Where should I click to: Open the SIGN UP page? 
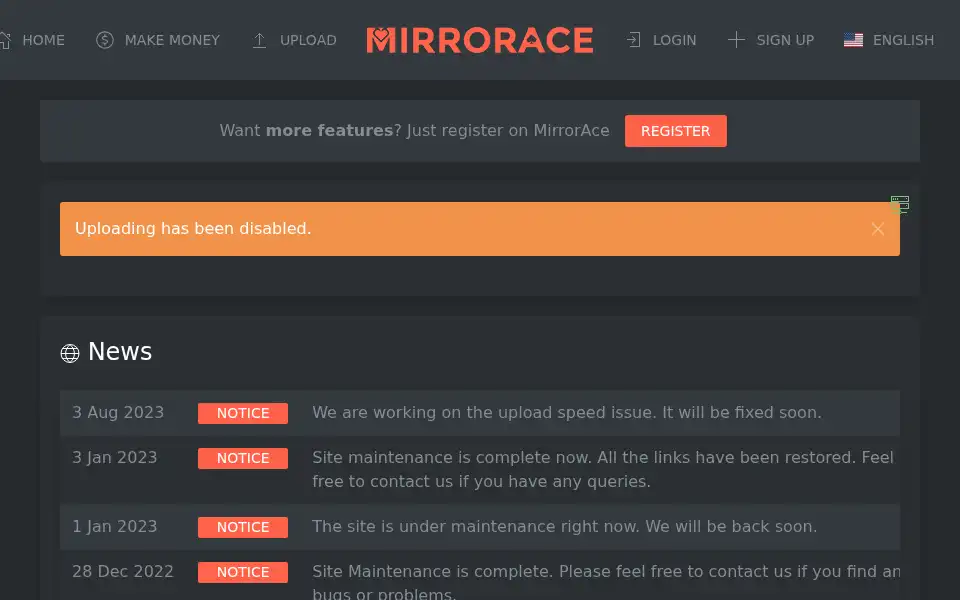tap(785, 40)
